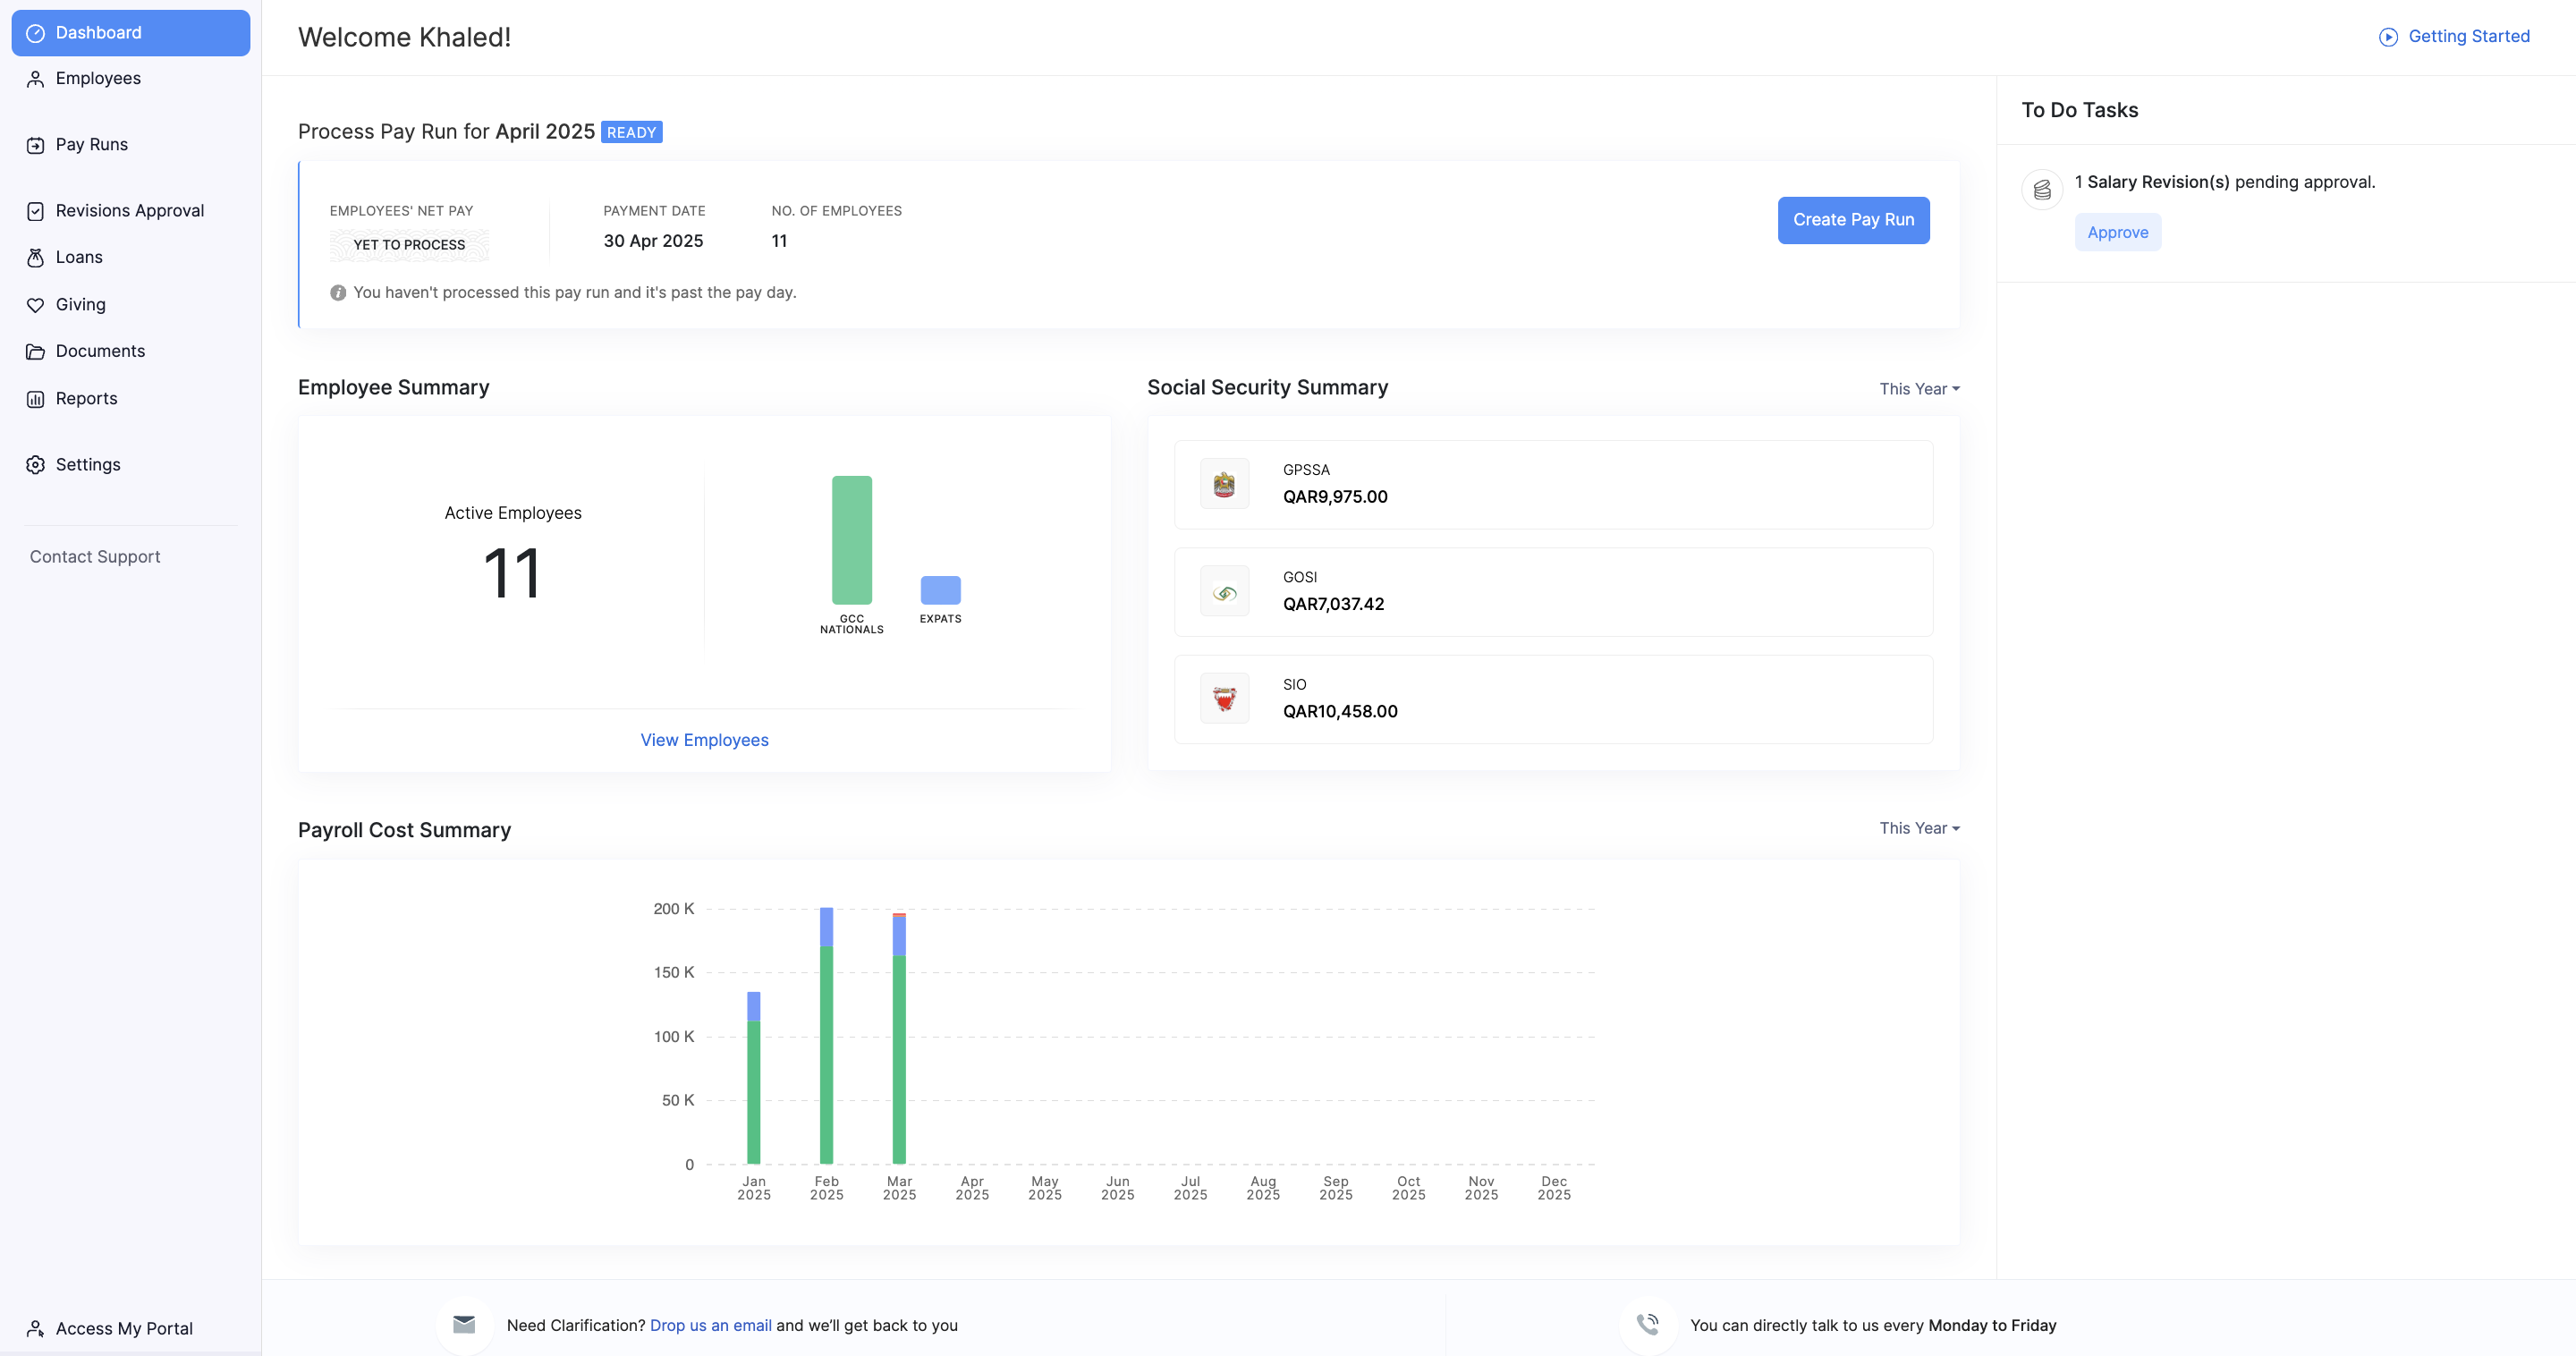Viewport: 2576px width, 1356px height.
Task: Click the Pay Runs sidebar icon
Action: point(35,145)
